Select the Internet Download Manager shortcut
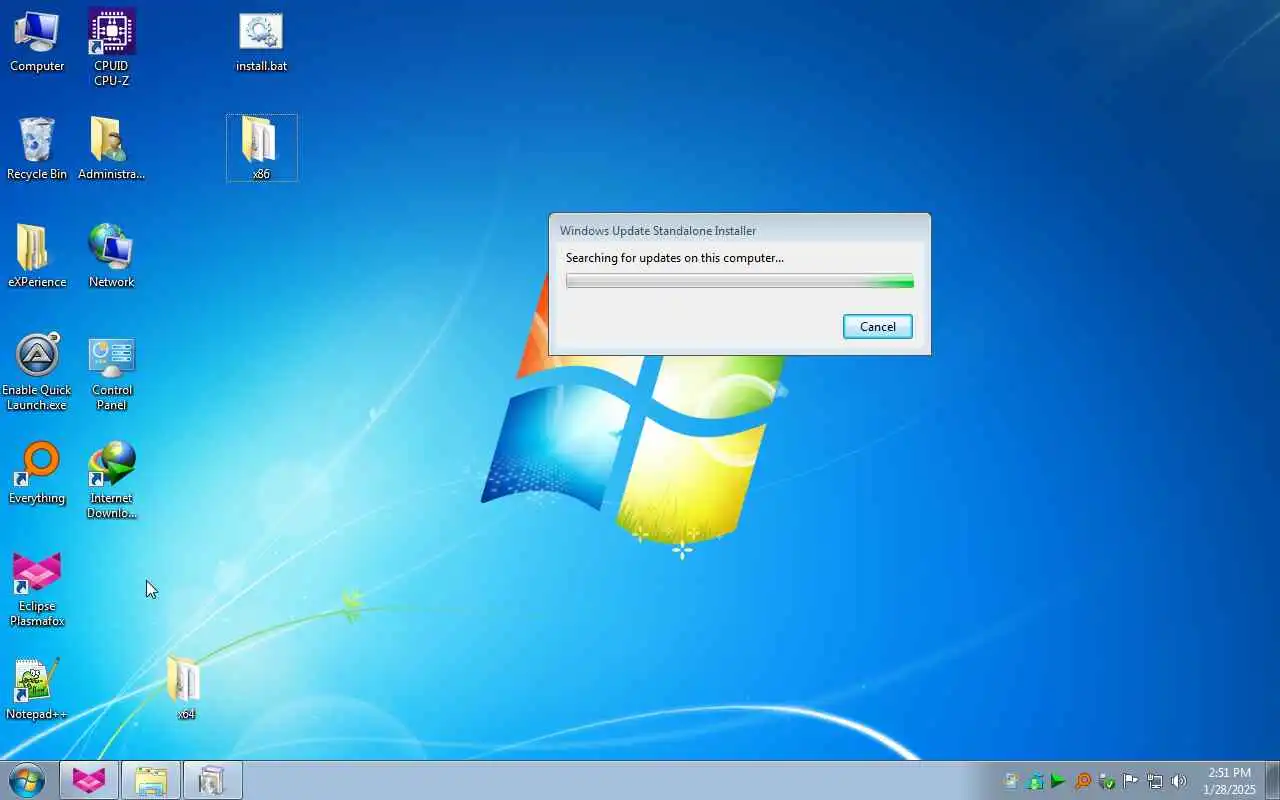The height and width of the screenshot is (800, 1280). coord(111,480)
